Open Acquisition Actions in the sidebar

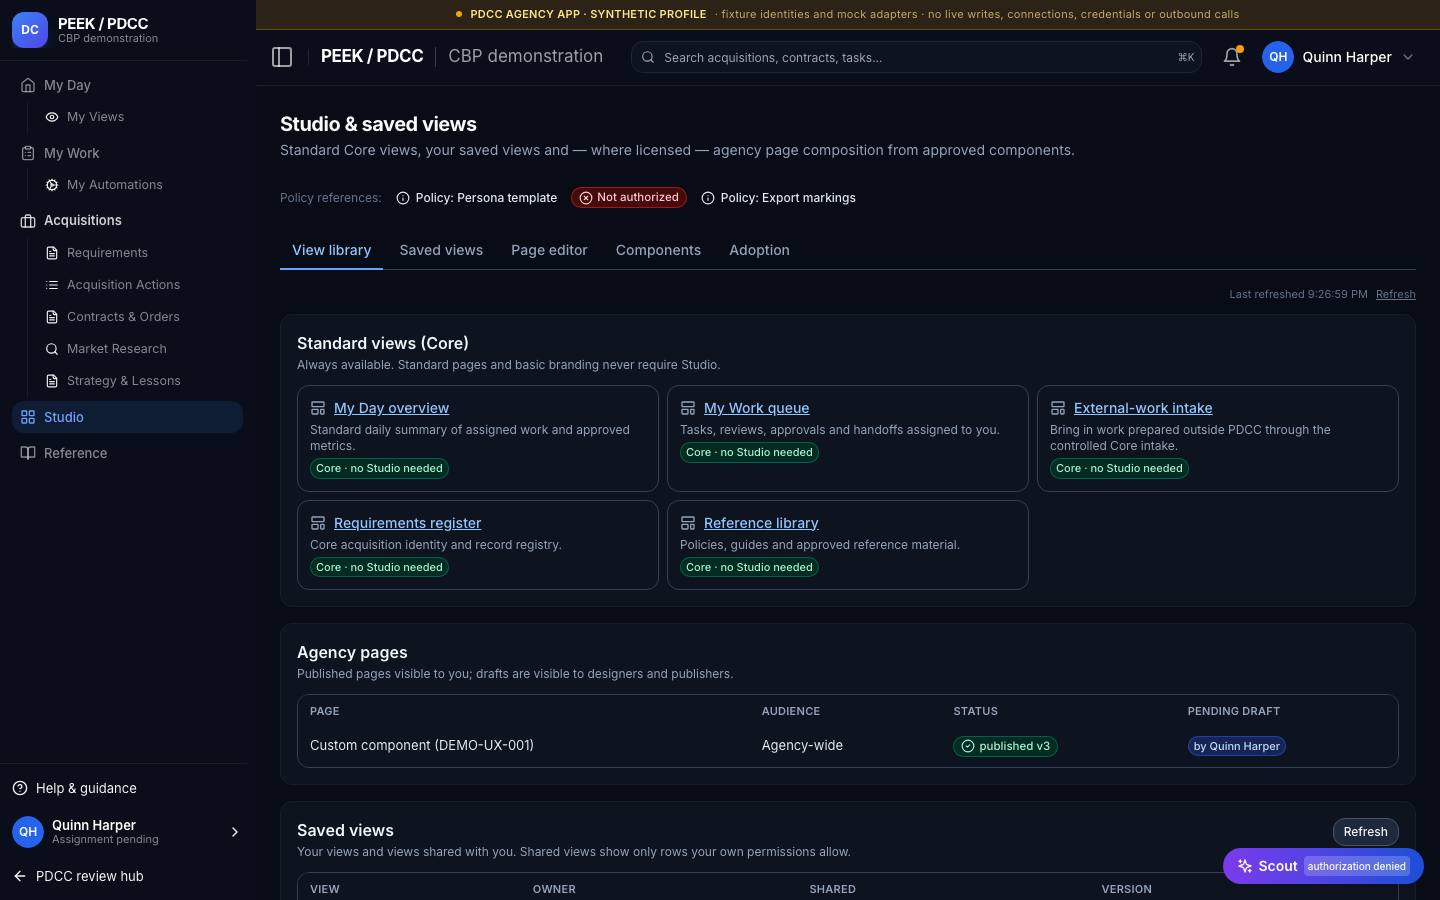[x=123, y=285]
